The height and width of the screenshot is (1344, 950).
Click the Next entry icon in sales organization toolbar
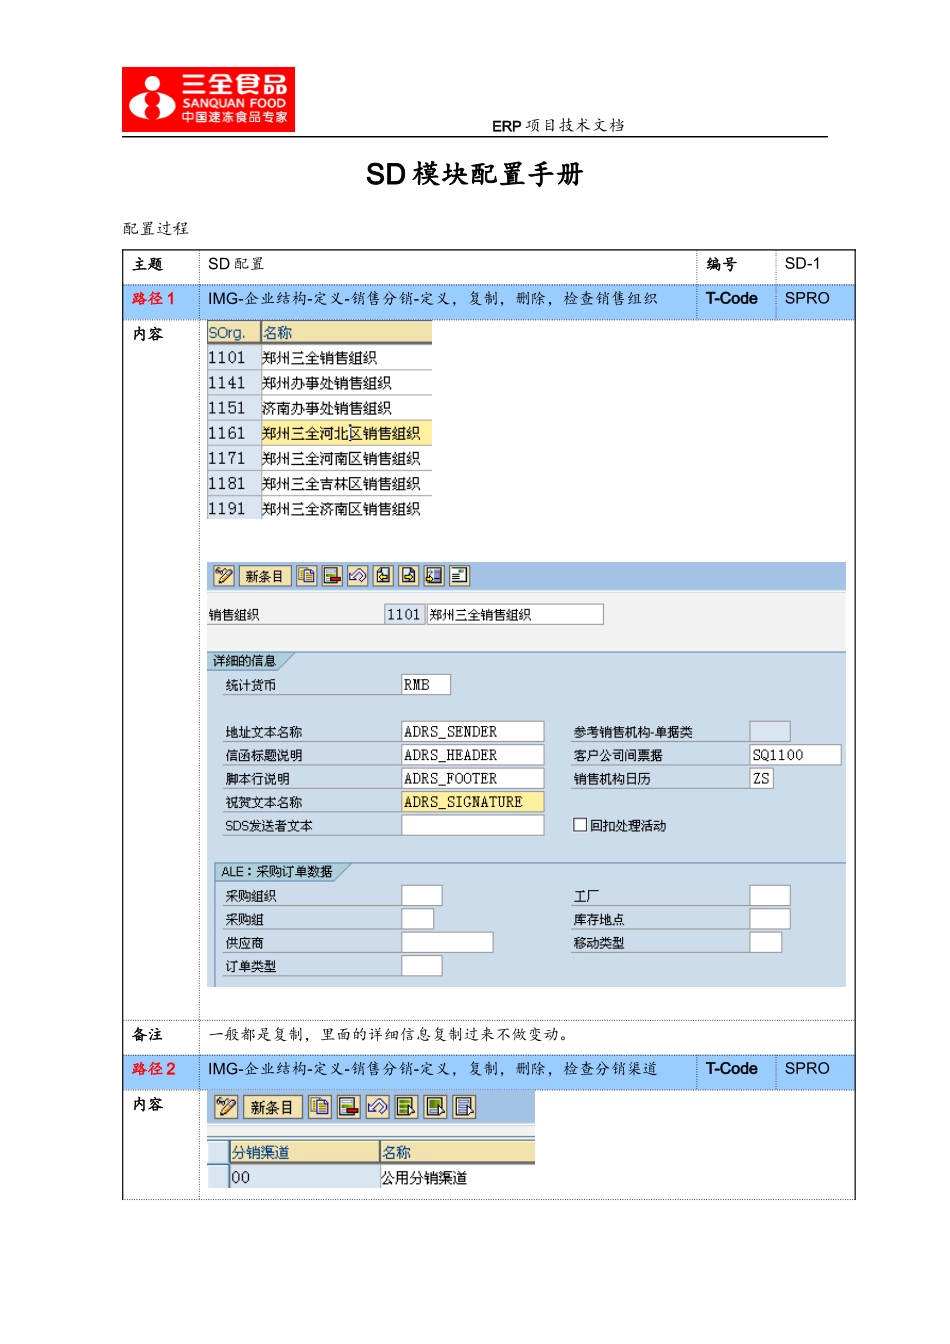(408, 576)
